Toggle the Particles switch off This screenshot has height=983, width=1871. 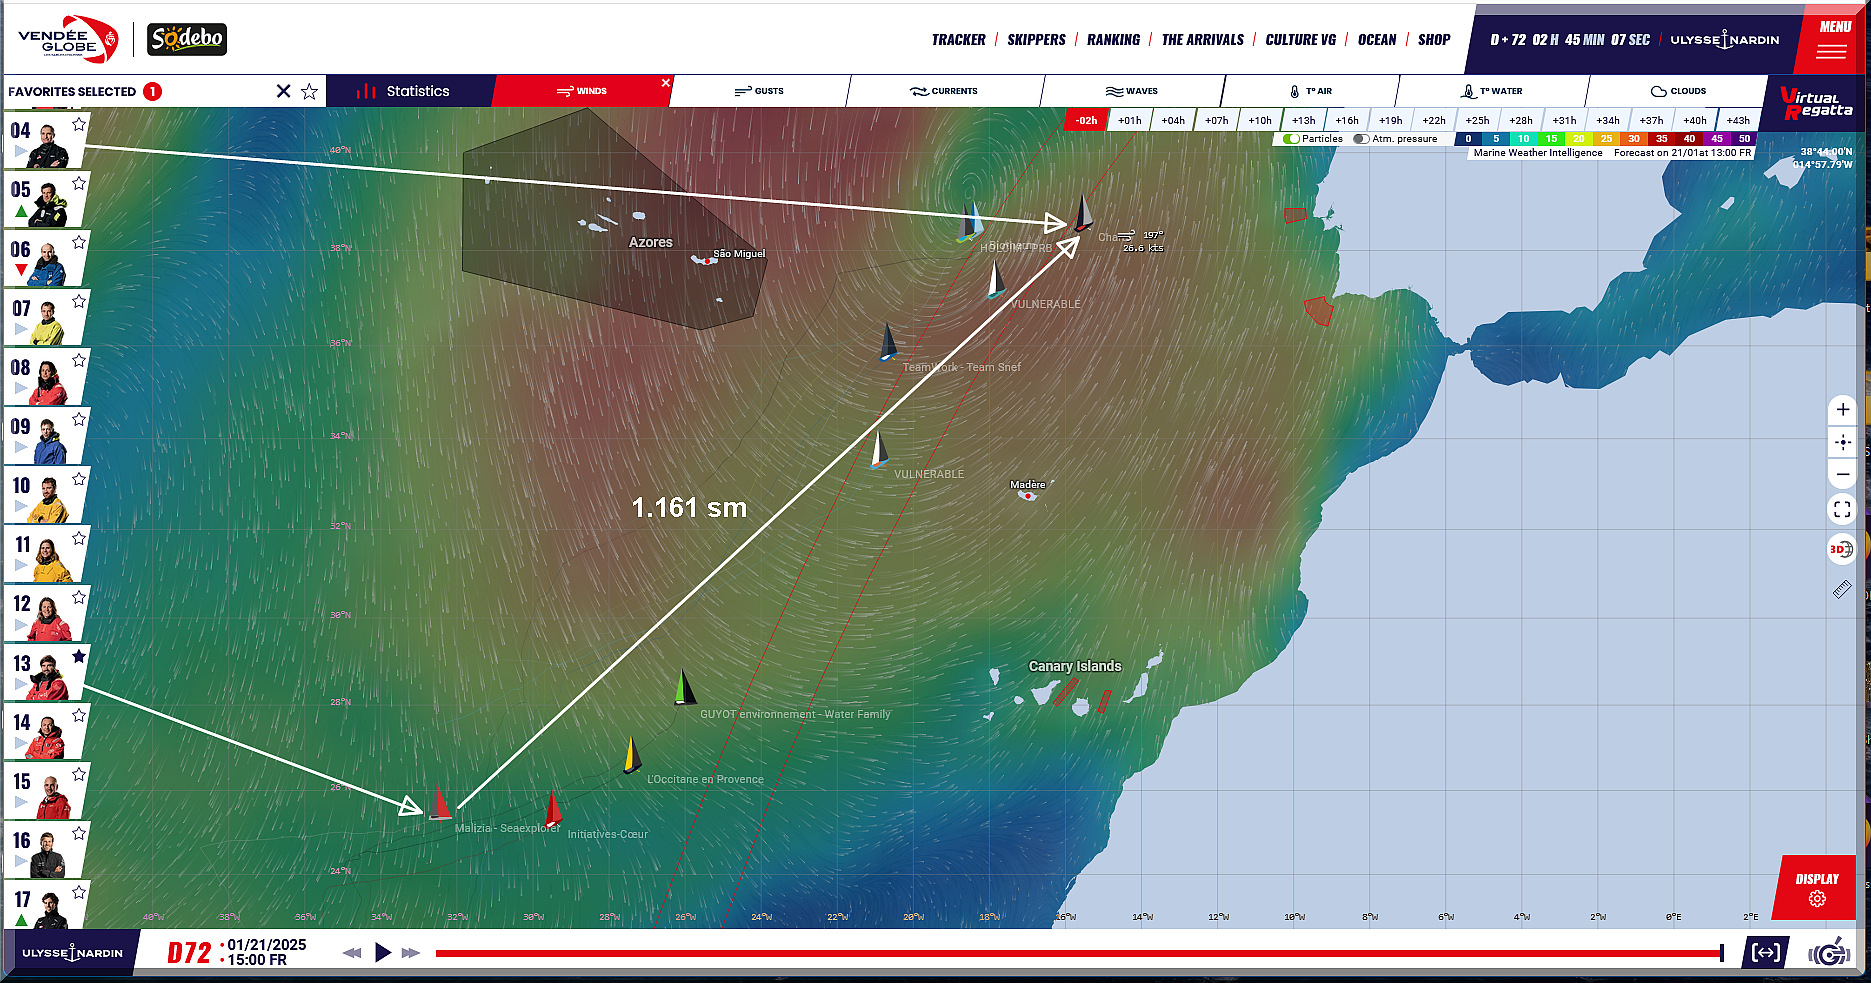coord(1291,139)
